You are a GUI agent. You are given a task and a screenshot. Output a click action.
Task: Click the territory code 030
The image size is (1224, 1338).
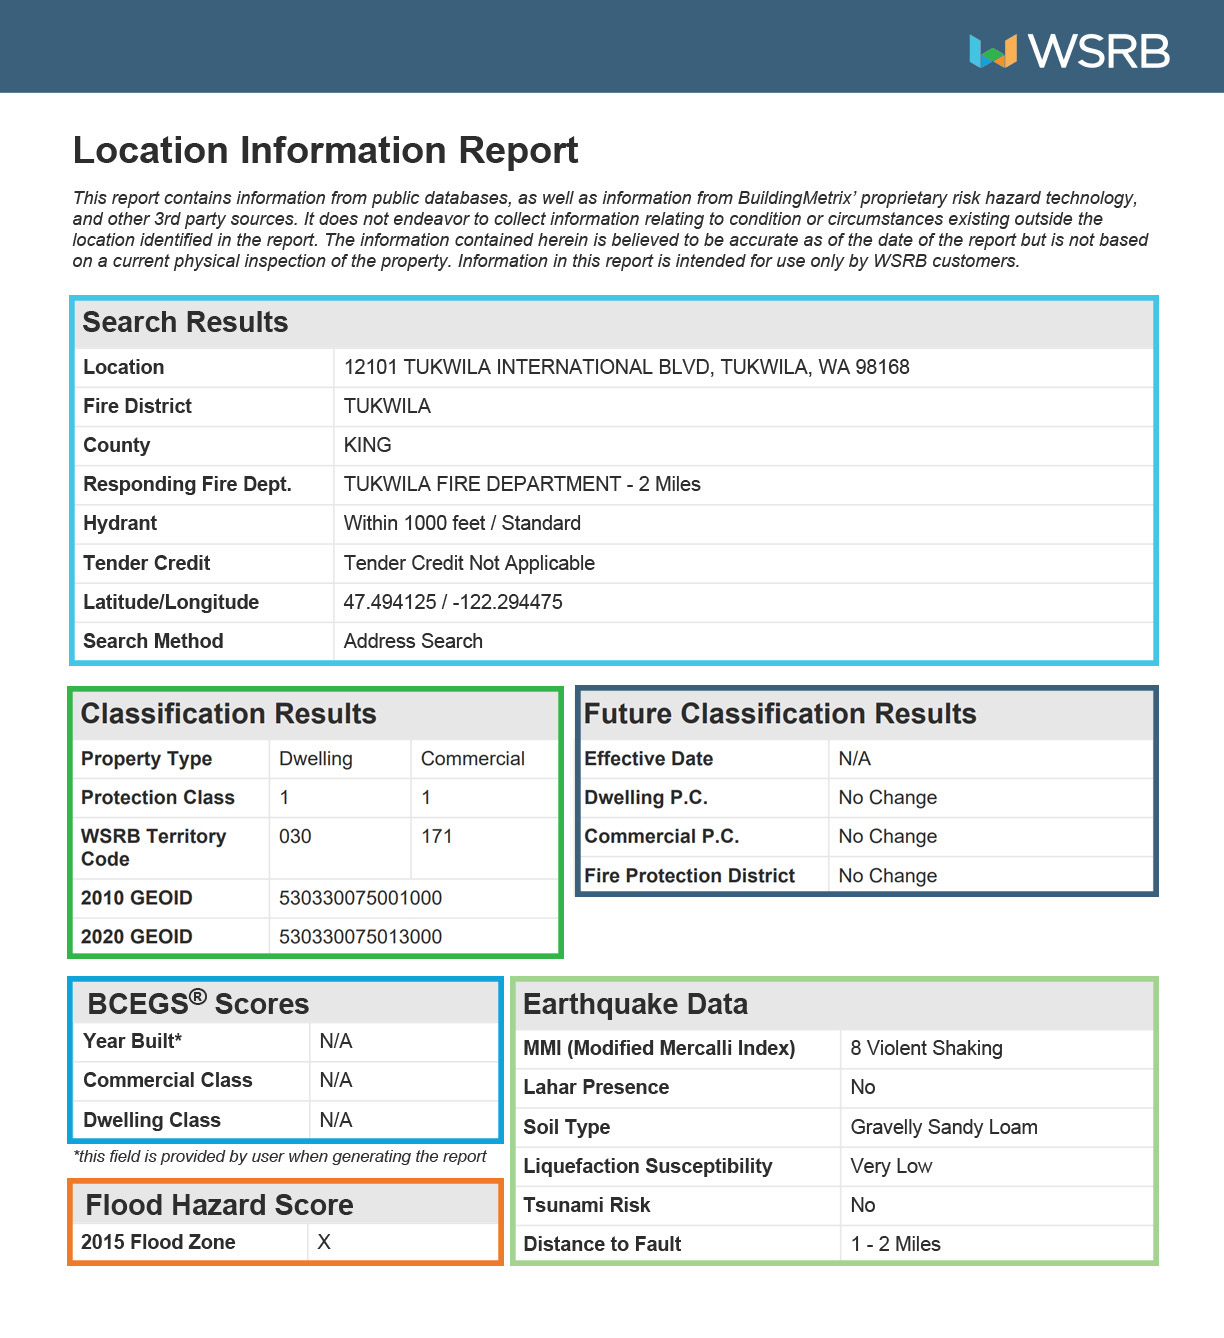(295, 836)
